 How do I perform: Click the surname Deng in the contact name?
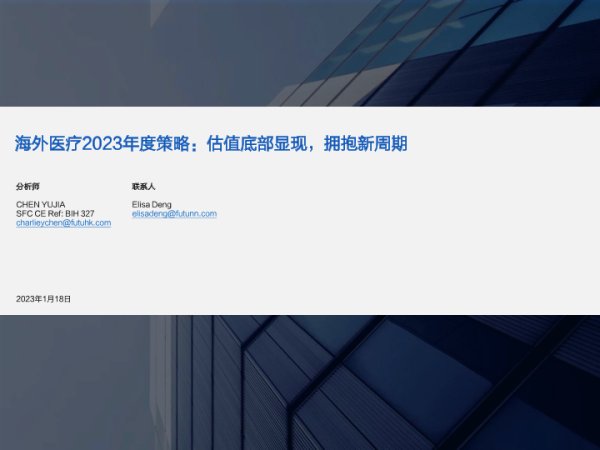coord(161,205)
